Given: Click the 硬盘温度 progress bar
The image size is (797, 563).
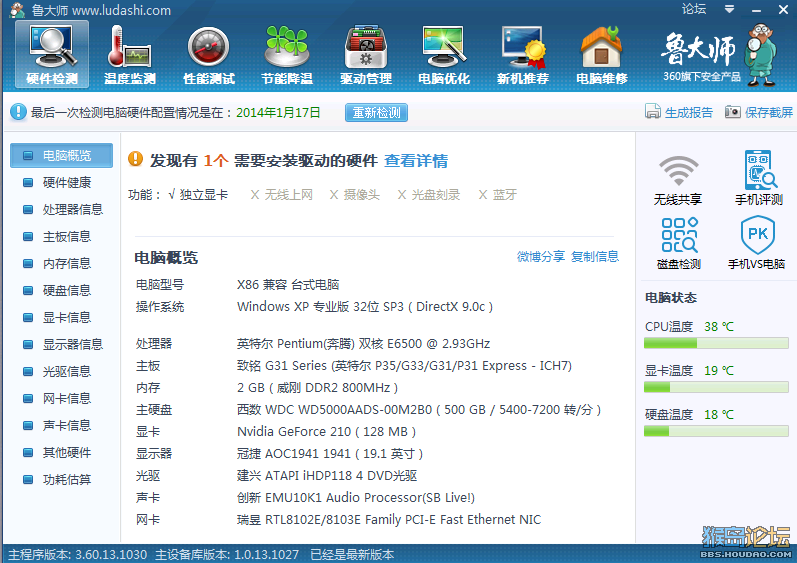Looking at the screenshot, I should tap(716, 431).
